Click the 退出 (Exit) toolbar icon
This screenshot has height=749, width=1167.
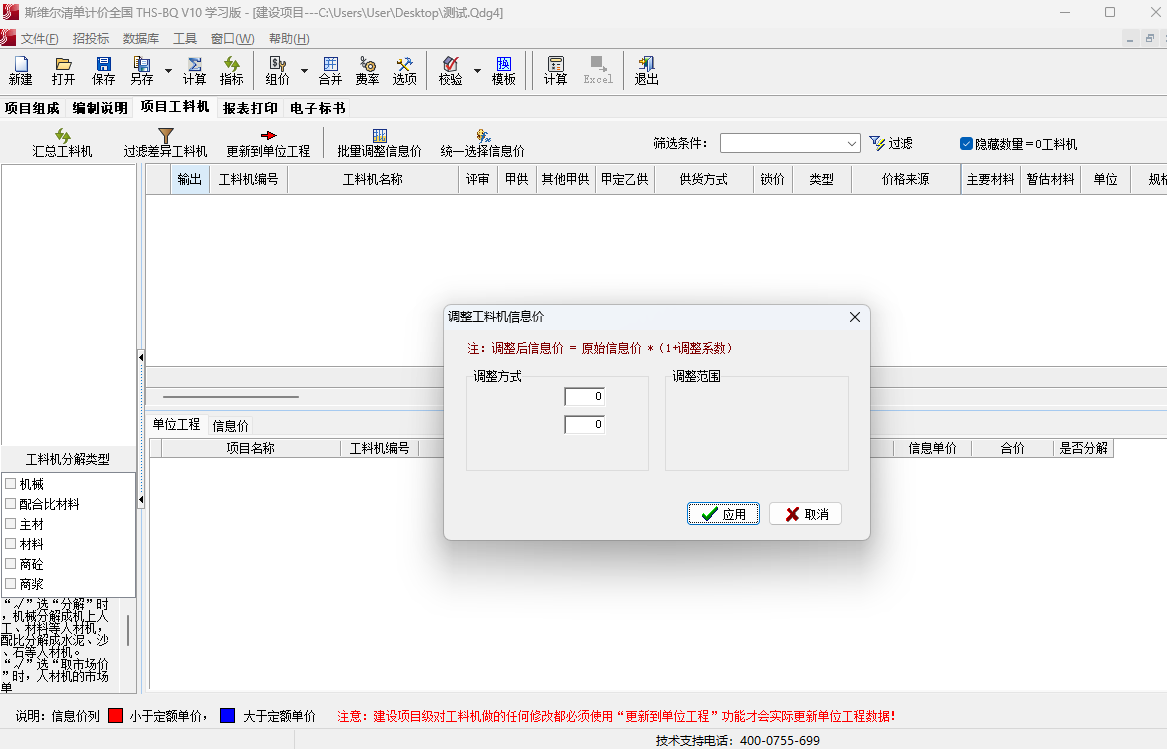(646, 71)
